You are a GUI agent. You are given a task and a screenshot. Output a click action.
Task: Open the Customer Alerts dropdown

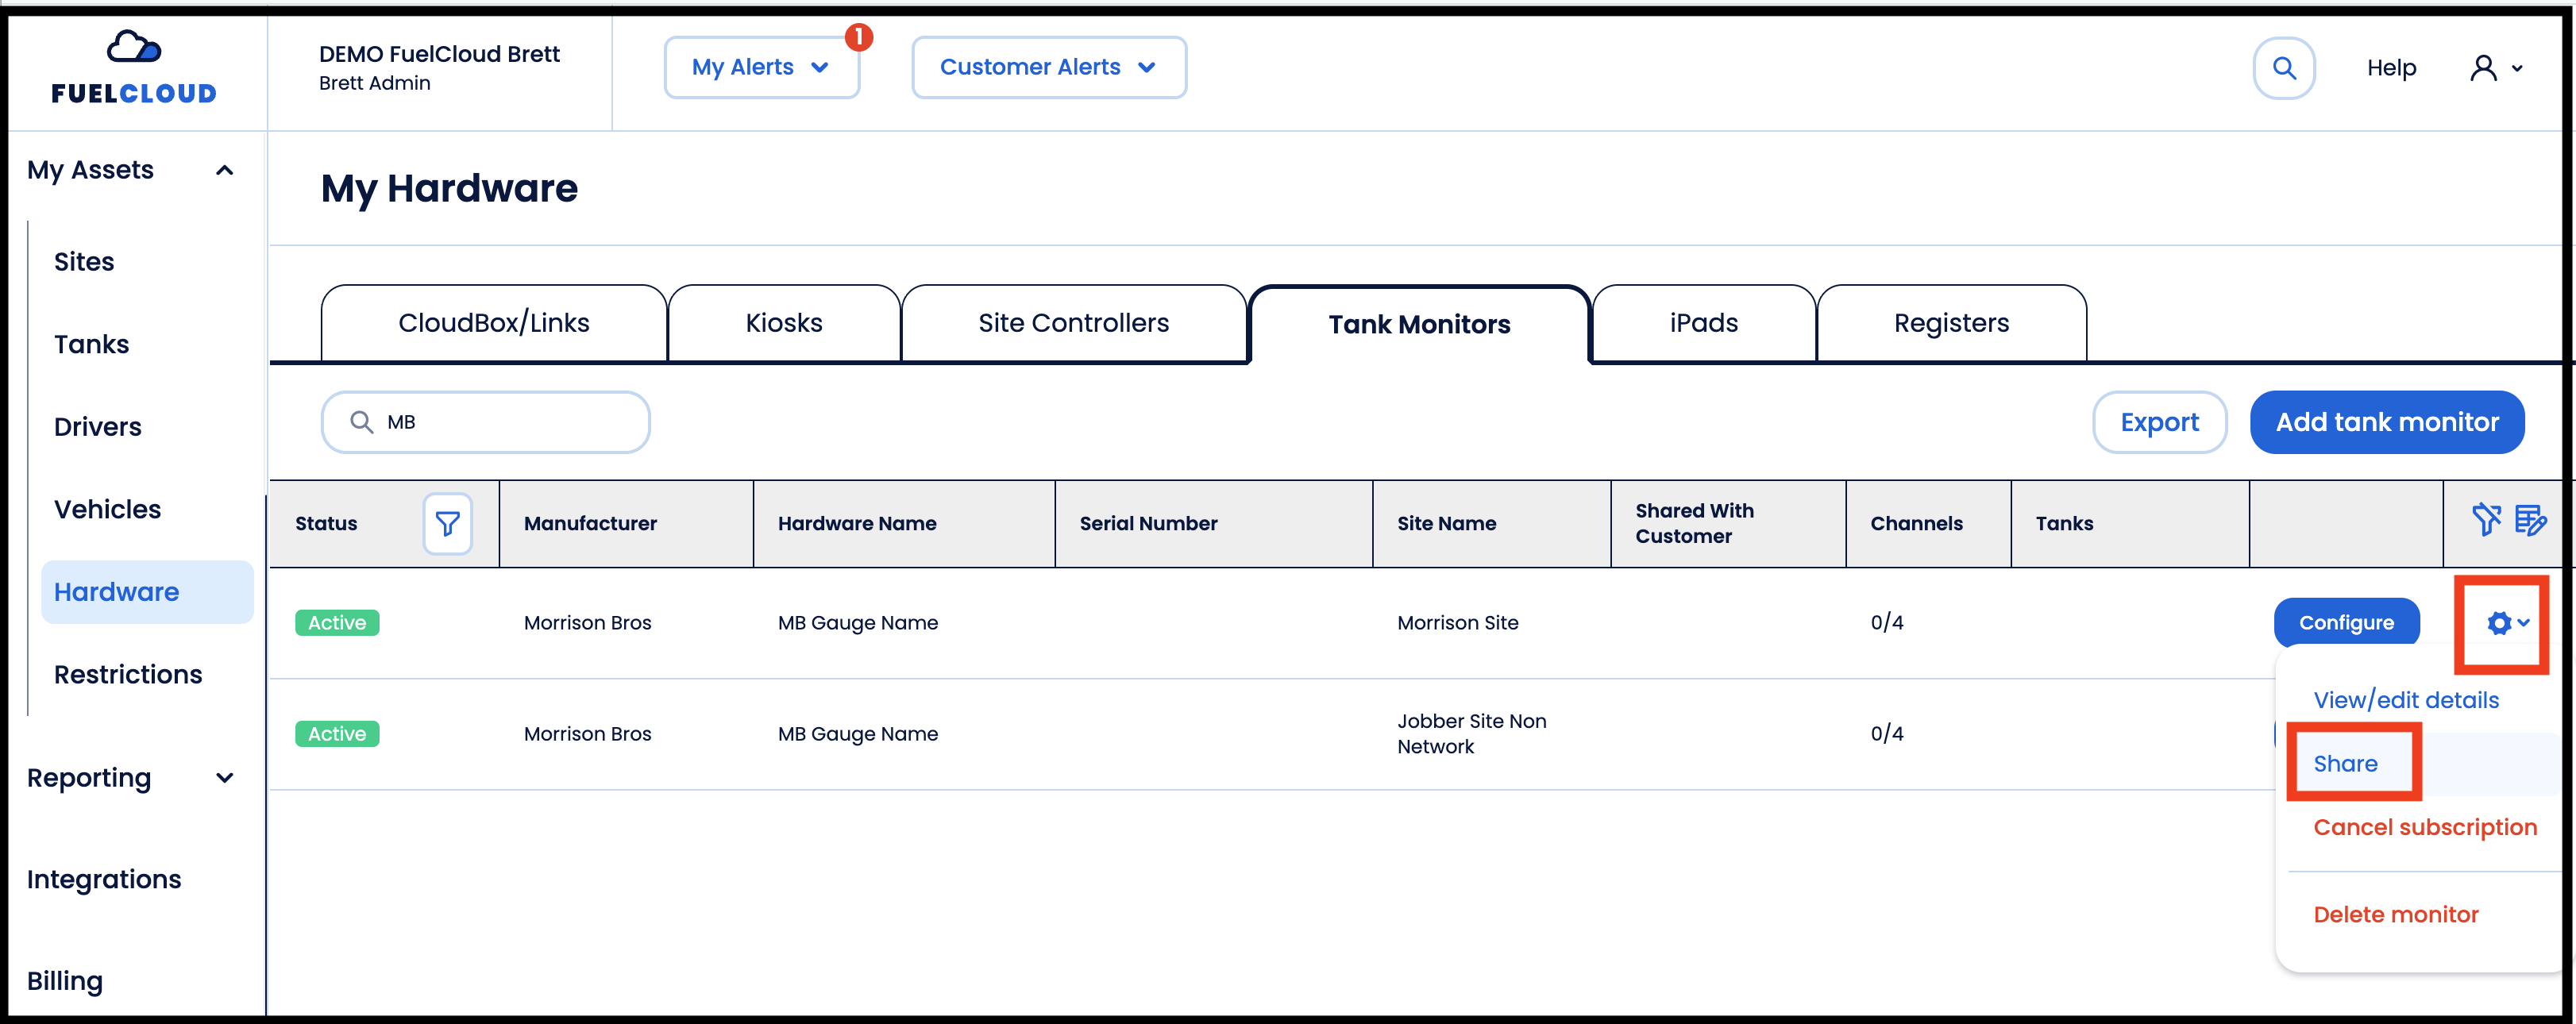pos(1049,67)
